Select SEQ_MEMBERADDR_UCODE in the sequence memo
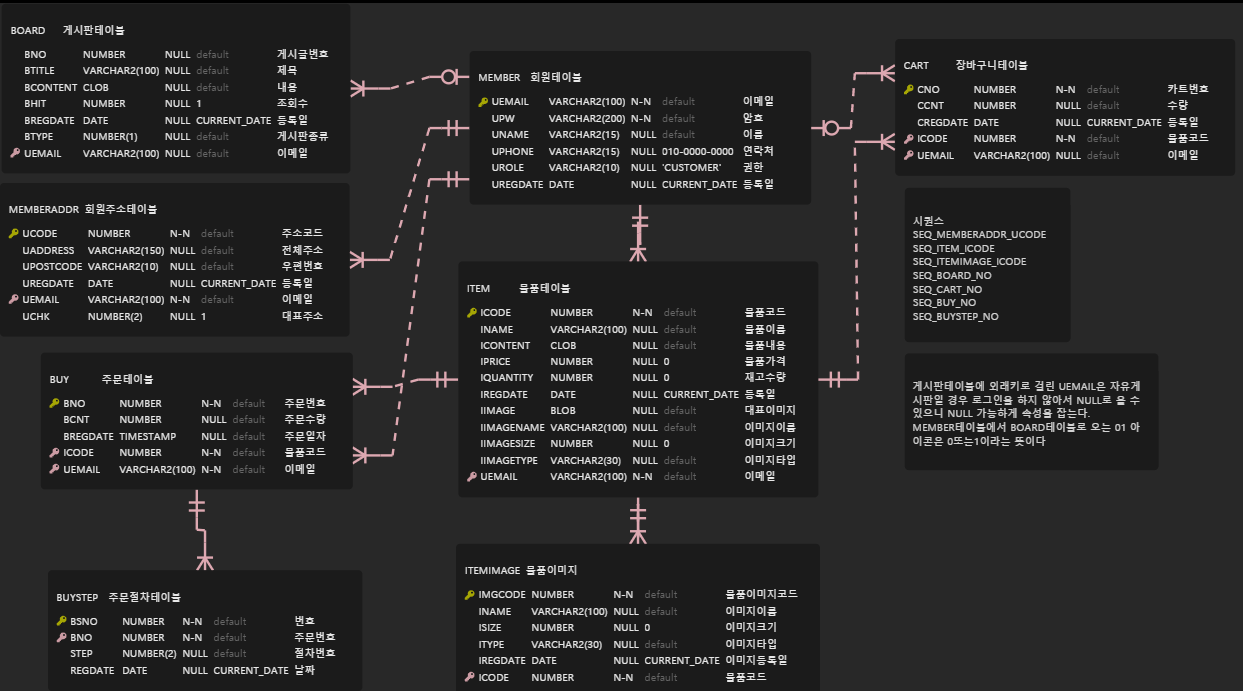Image resolution: width=1243 pixels, height=691 pixels. (979, 234)
